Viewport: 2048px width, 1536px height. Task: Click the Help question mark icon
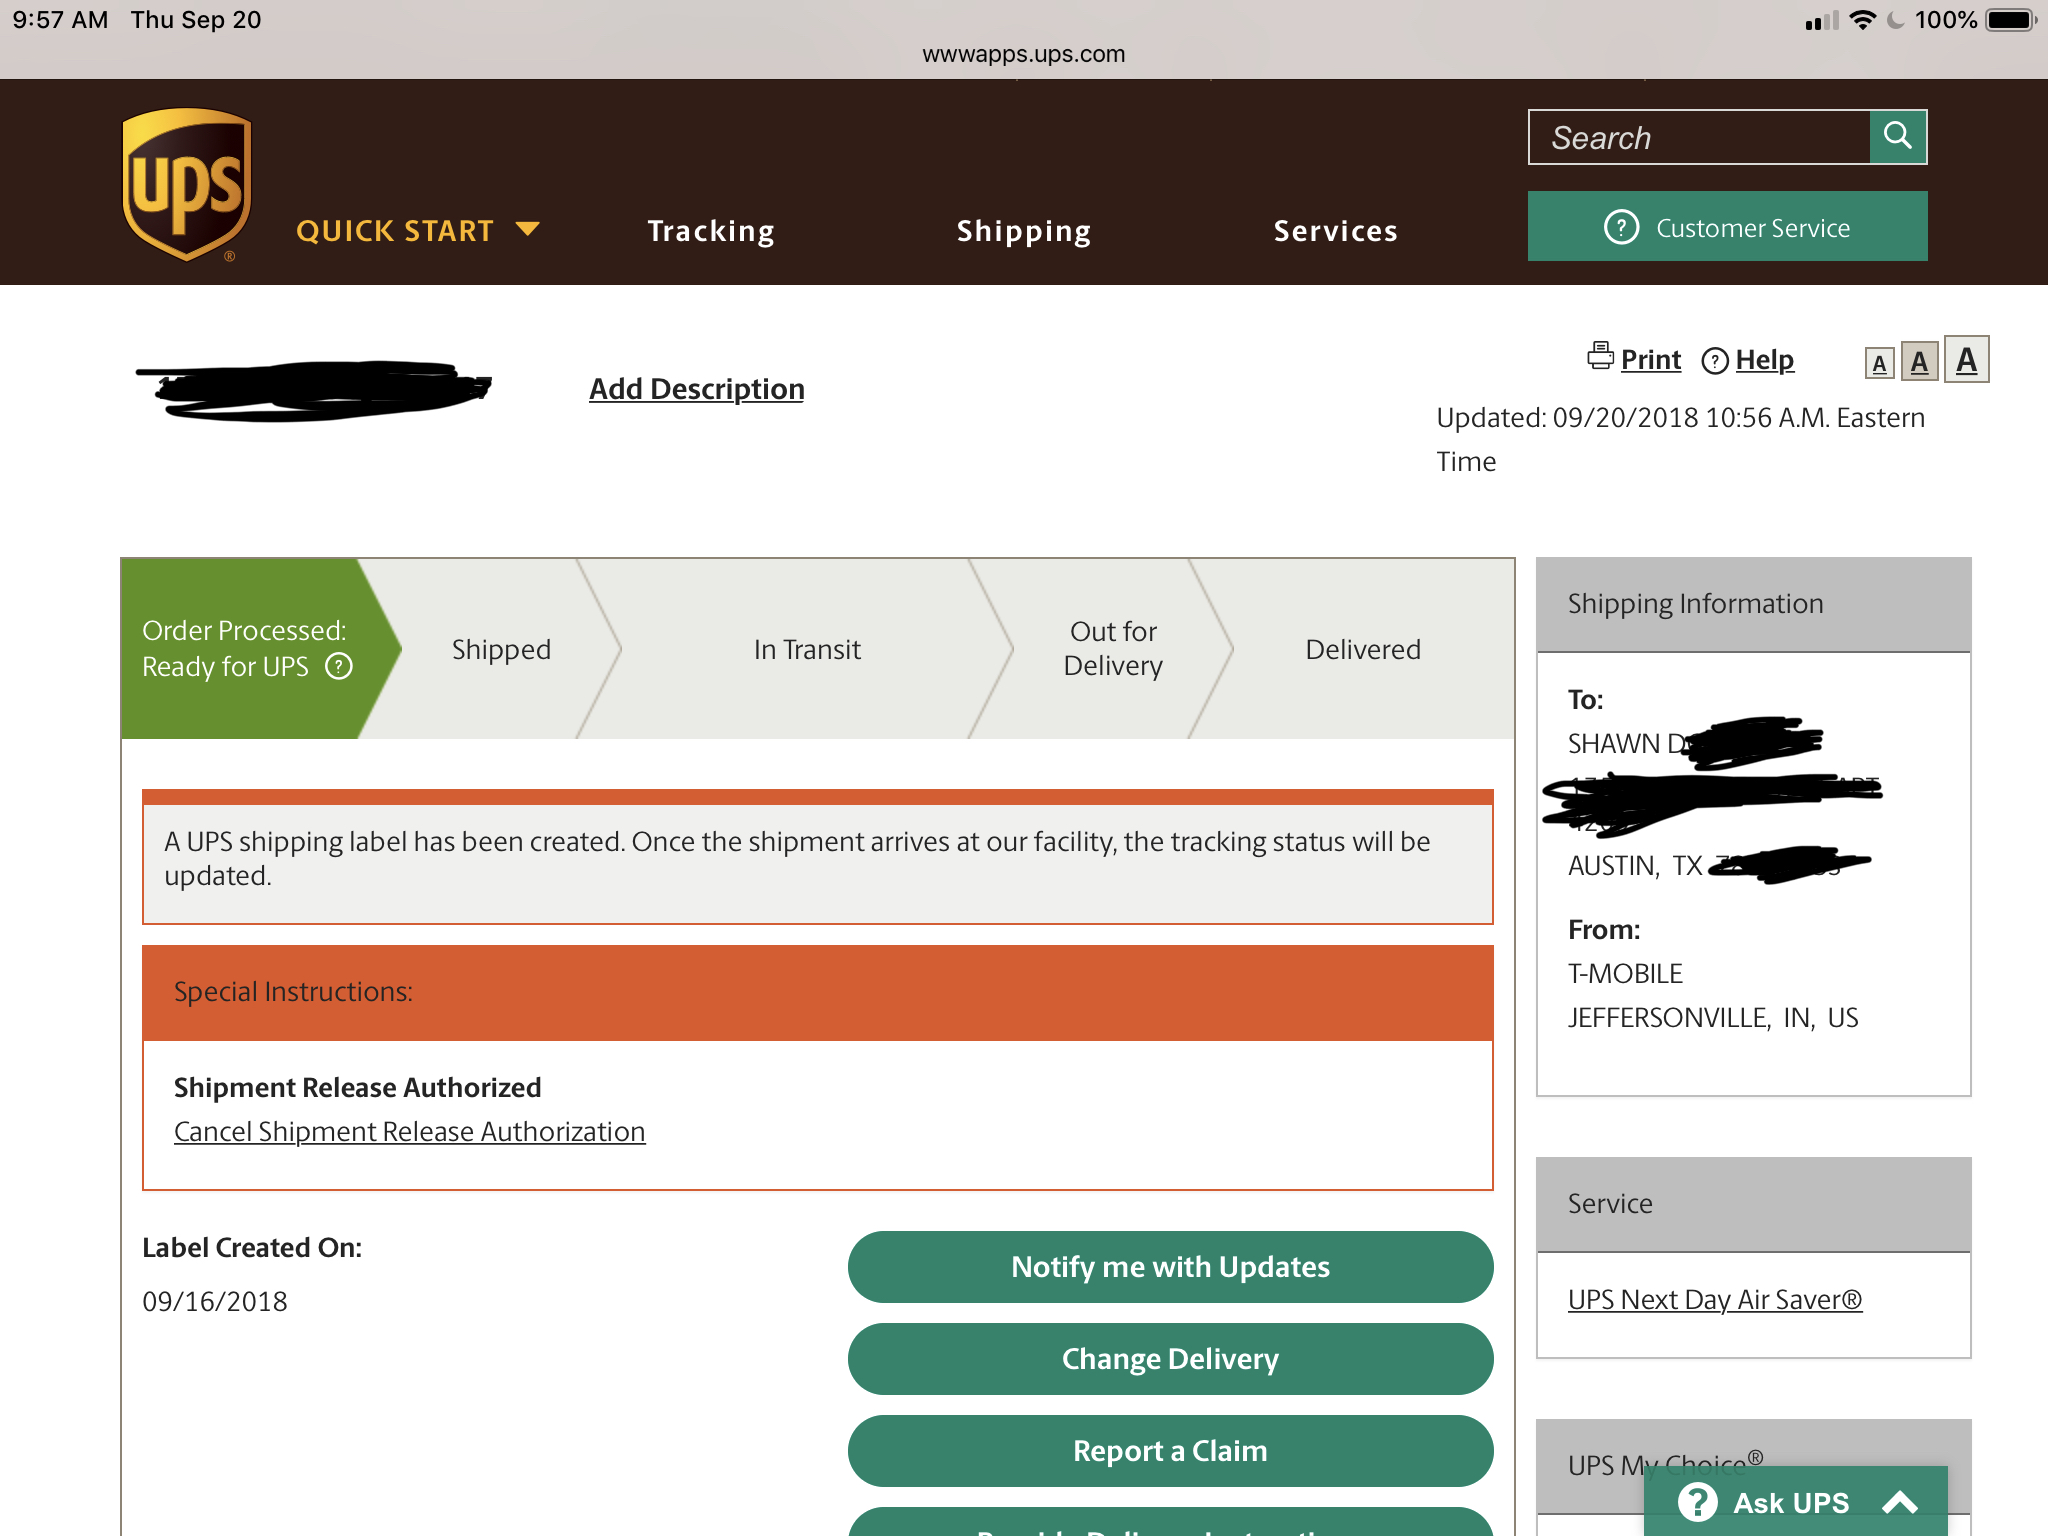pos(1715,360)
